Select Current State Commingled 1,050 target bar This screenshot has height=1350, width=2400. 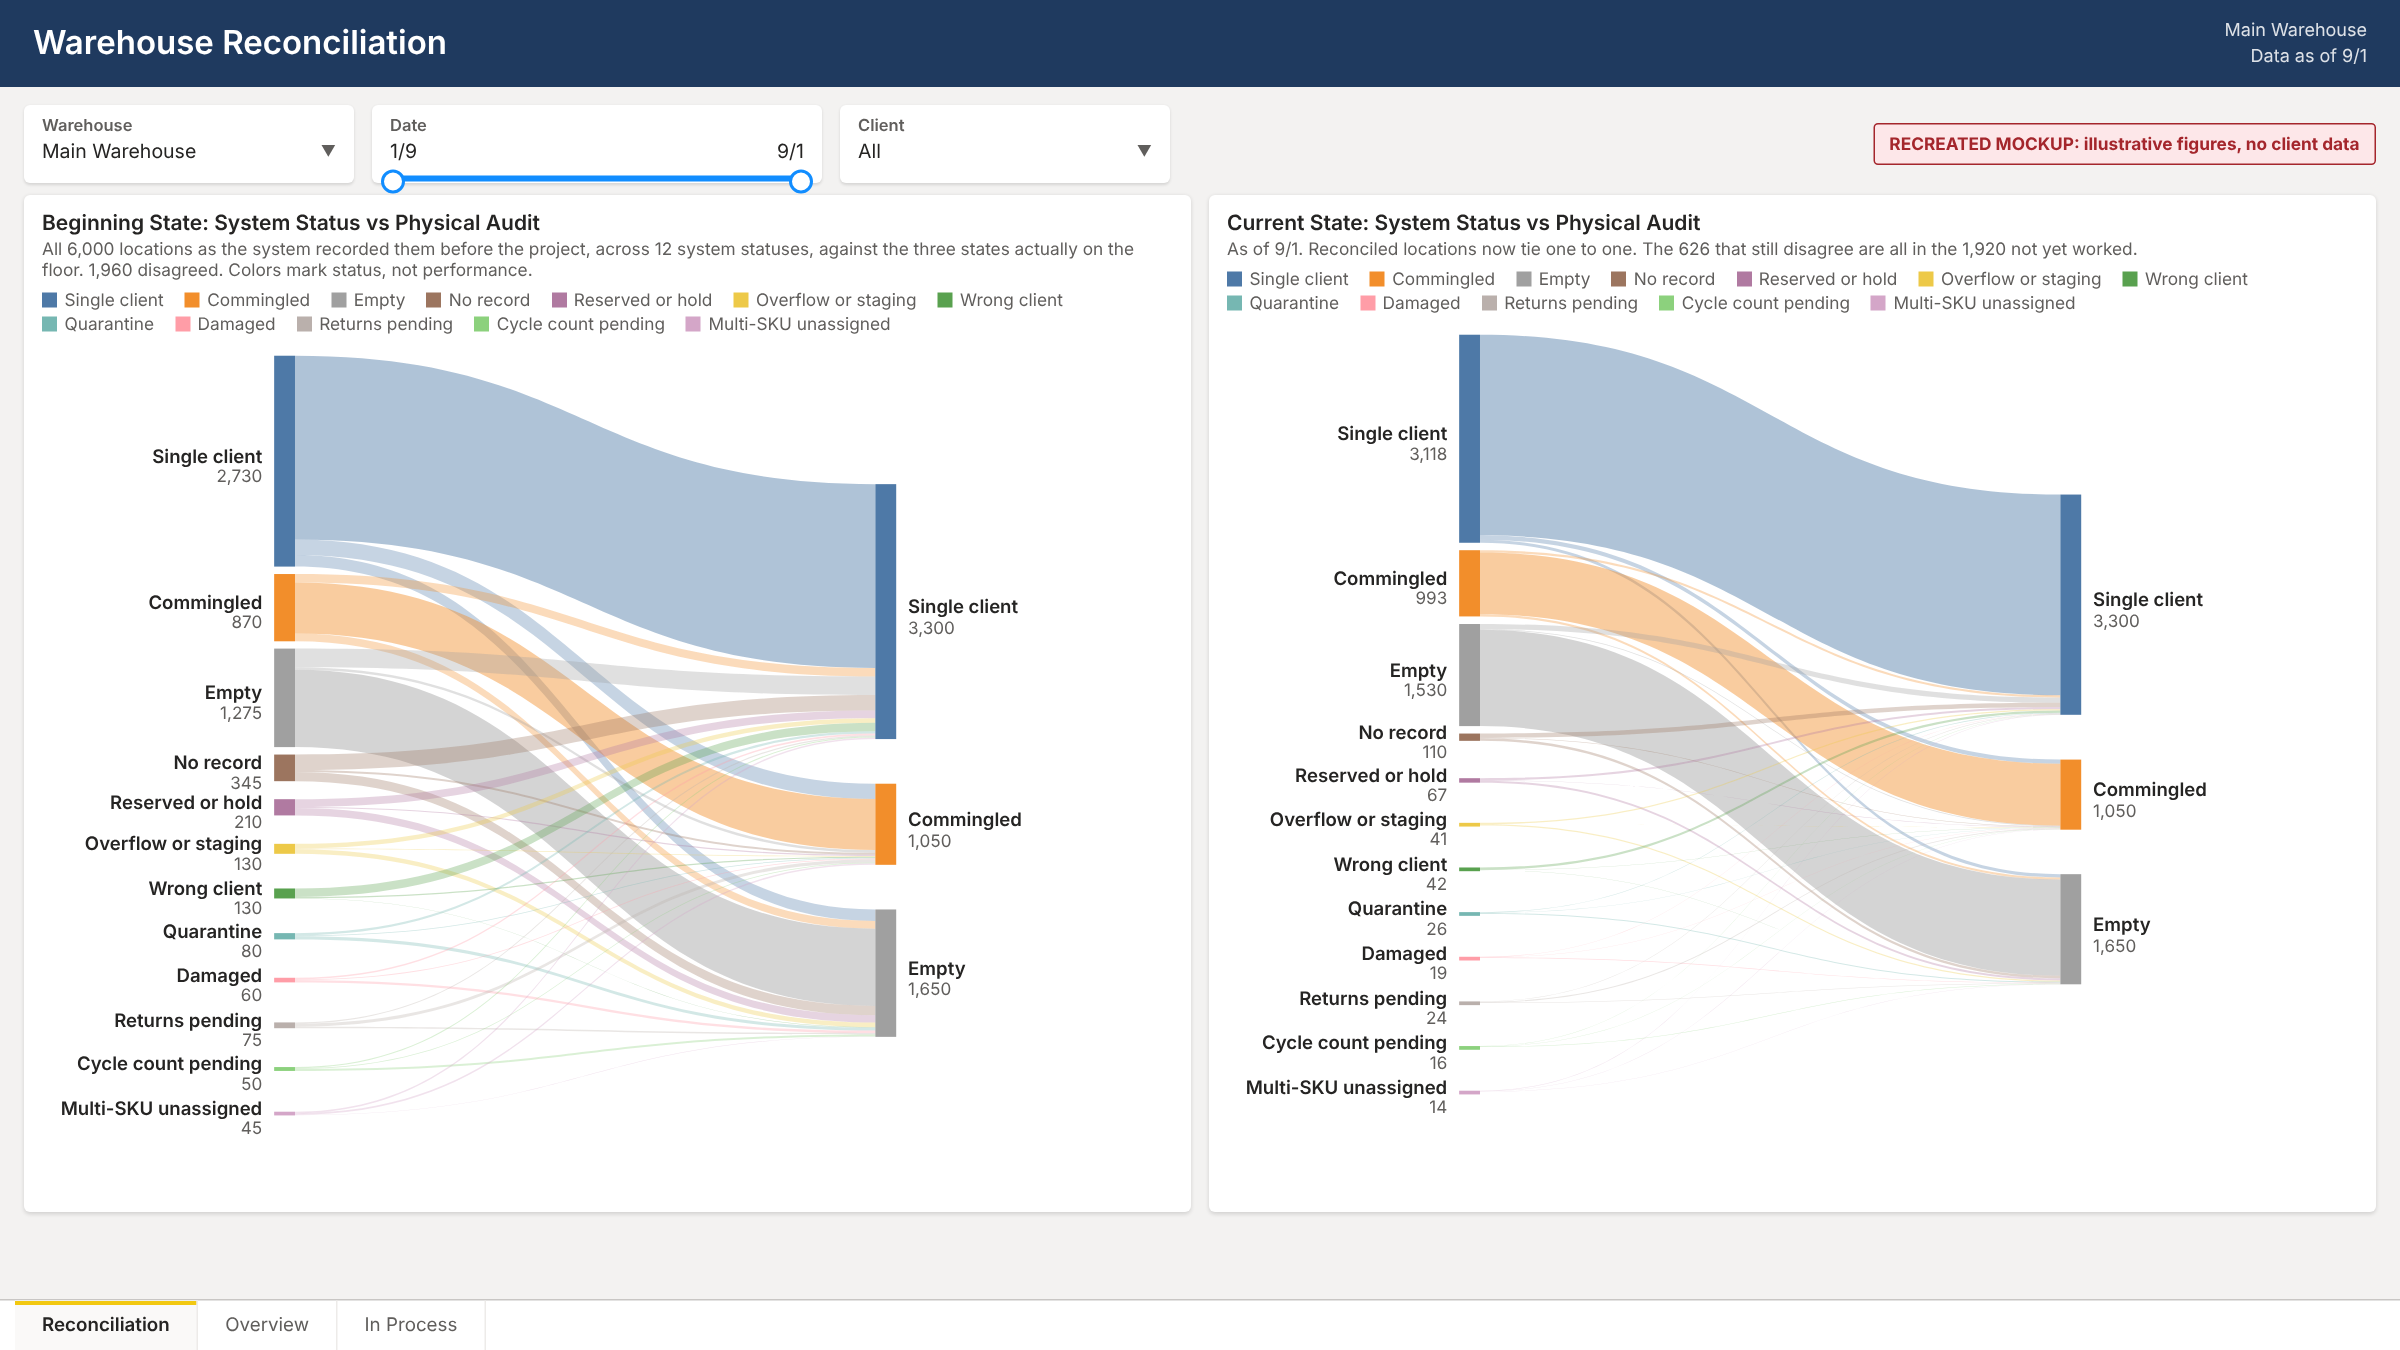2071,795
